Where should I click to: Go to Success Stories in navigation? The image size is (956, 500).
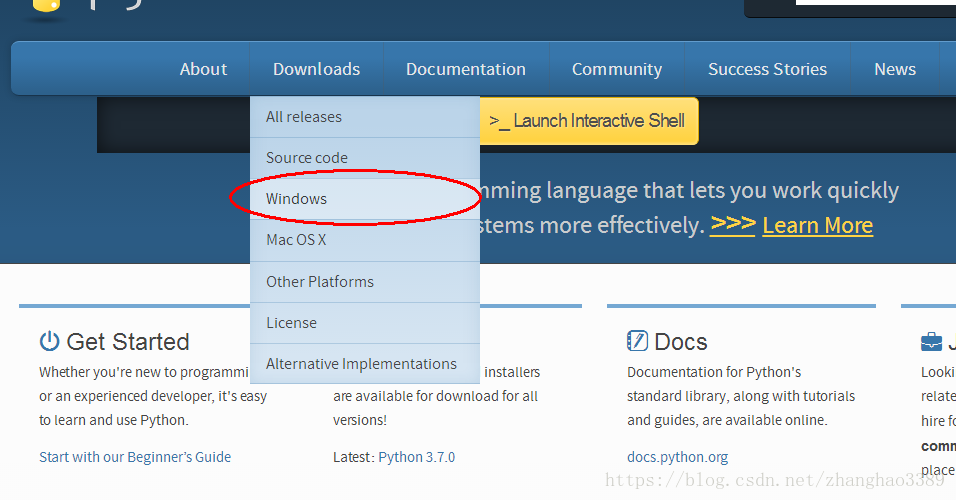click(x=767, y=69)
